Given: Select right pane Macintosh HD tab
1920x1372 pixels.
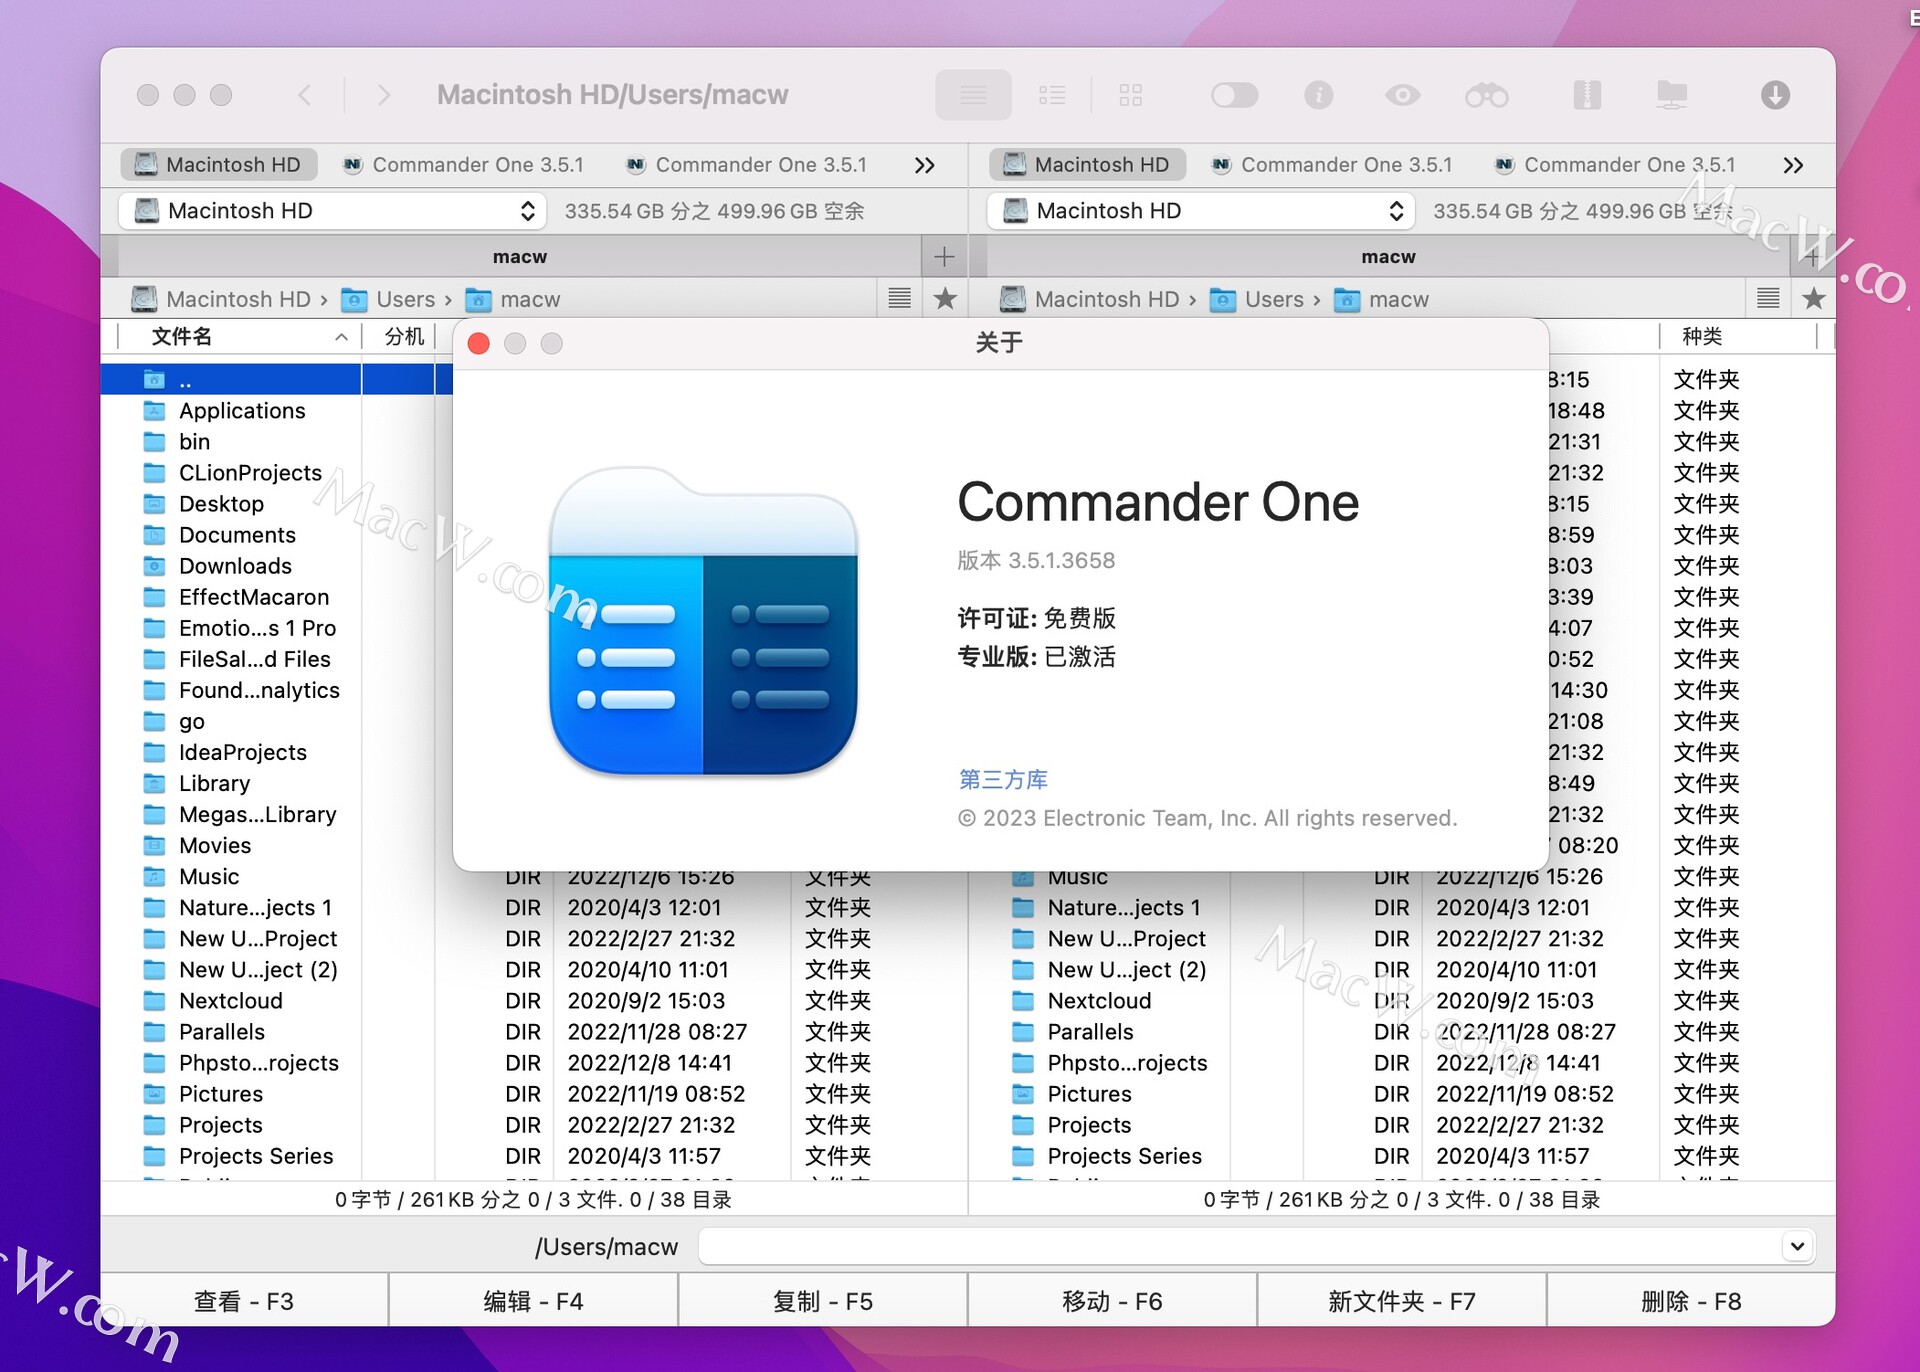Looking at the screenshot, I should tap(1087, 164).
